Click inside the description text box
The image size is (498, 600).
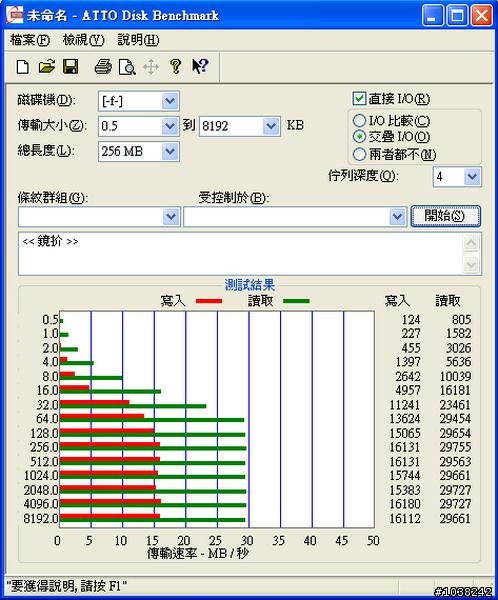click(240, 253)
